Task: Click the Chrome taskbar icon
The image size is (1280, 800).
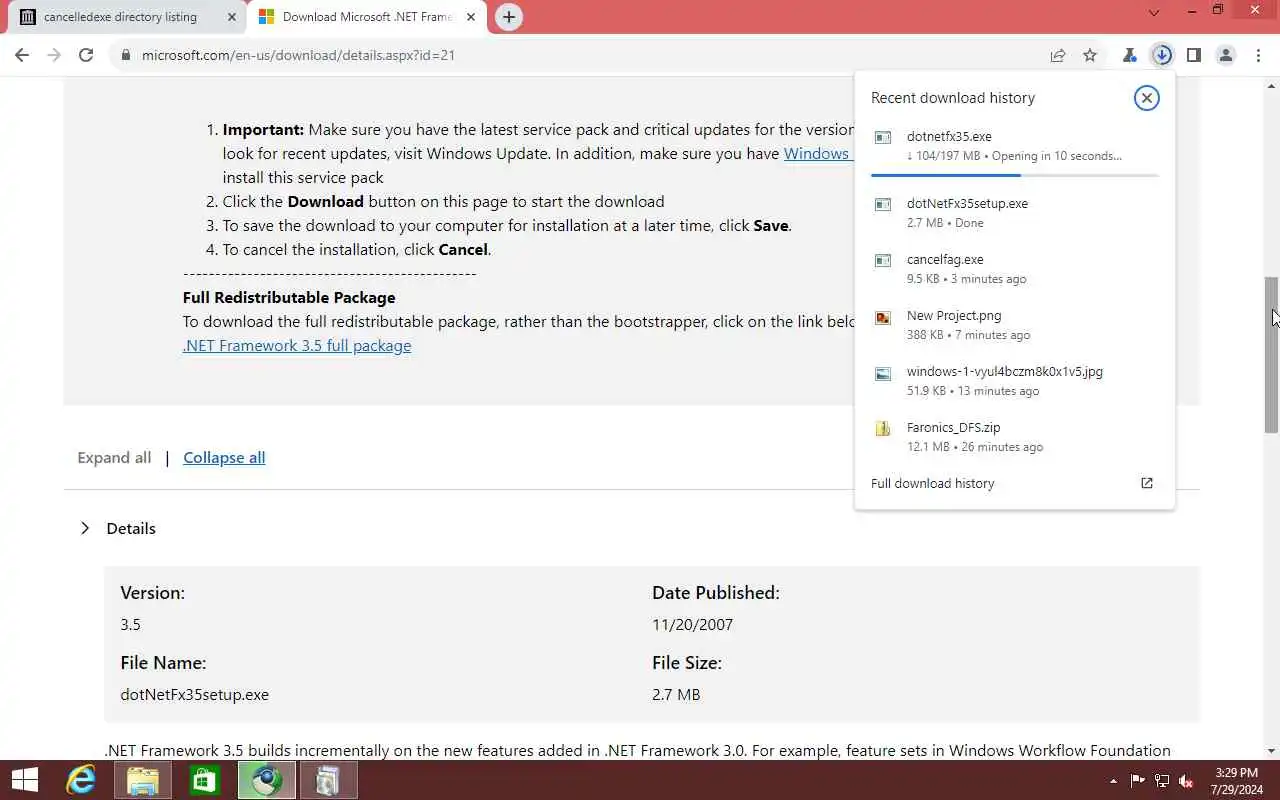Action: [x=266, y=780]
